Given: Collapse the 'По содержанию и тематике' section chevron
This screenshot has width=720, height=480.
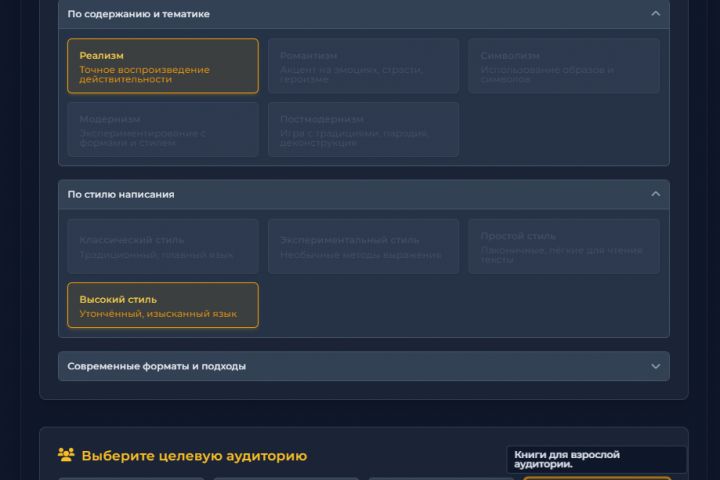Looking at the screenshot, I should [655, 14].
